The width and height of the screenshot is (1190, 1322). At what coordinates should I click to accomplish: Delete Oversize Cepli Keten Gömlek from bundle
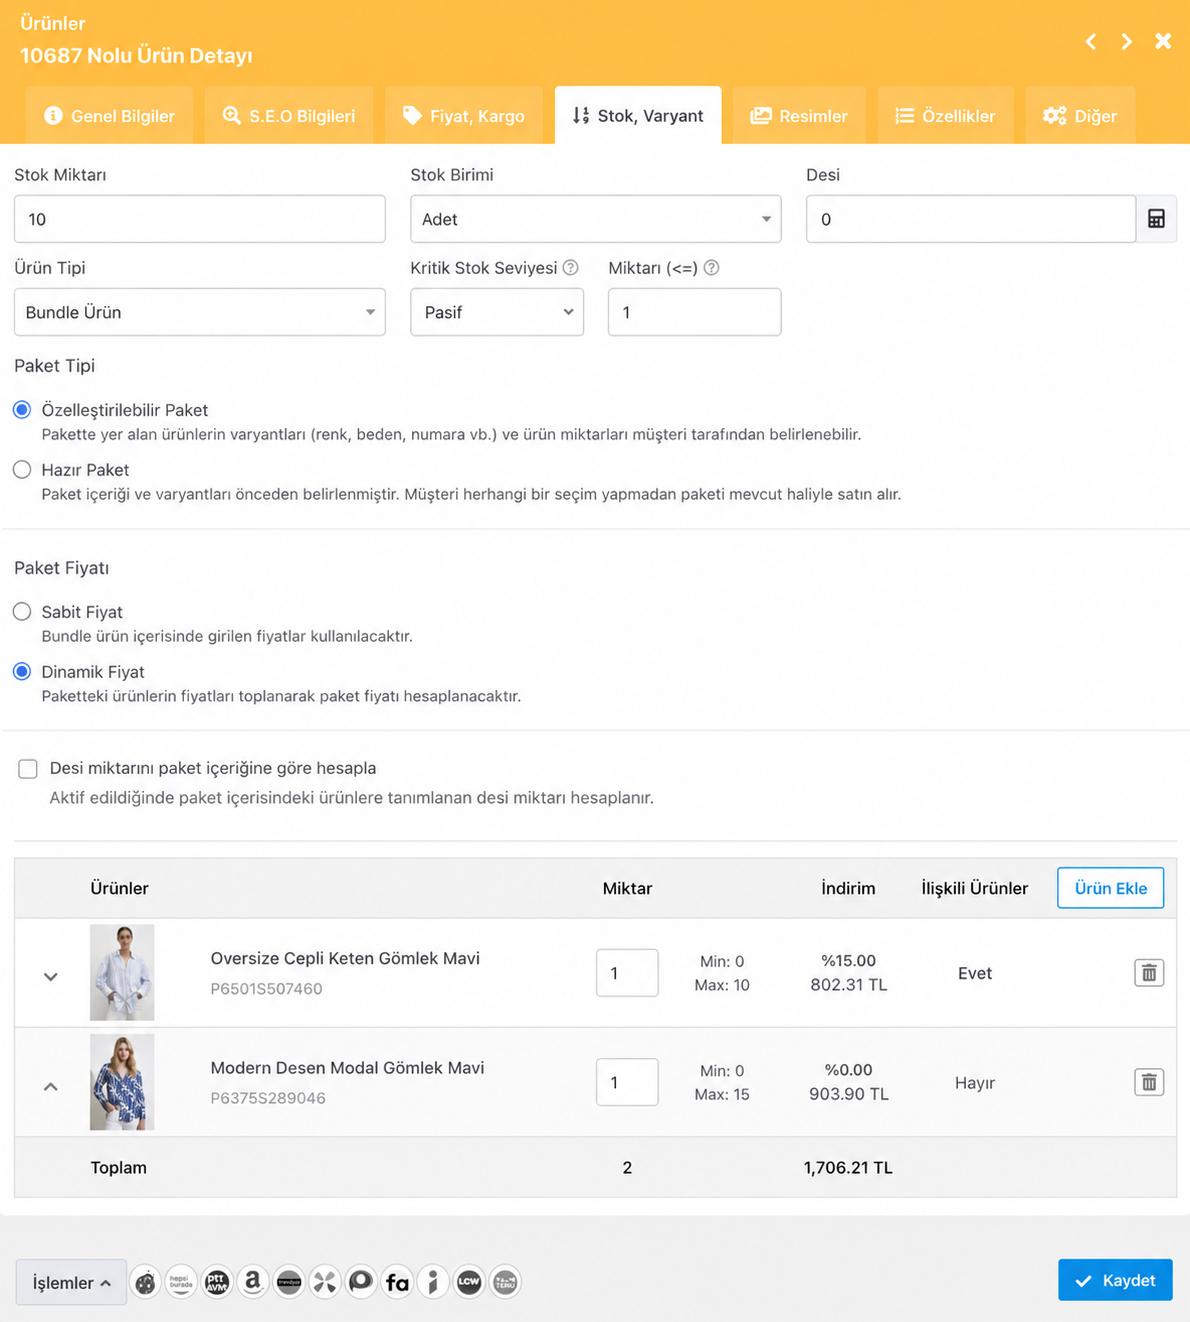[x=1149, y=973]
